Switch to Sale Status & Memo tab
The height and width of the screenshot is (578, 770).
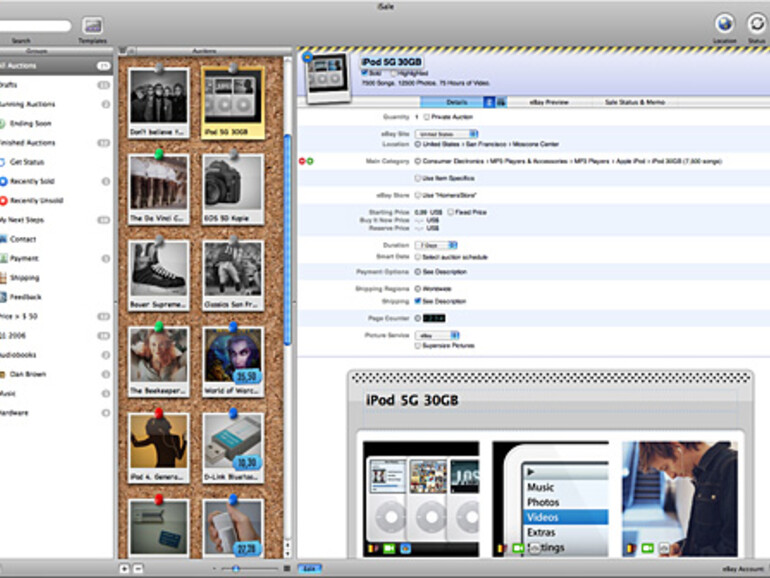(634, 102)
